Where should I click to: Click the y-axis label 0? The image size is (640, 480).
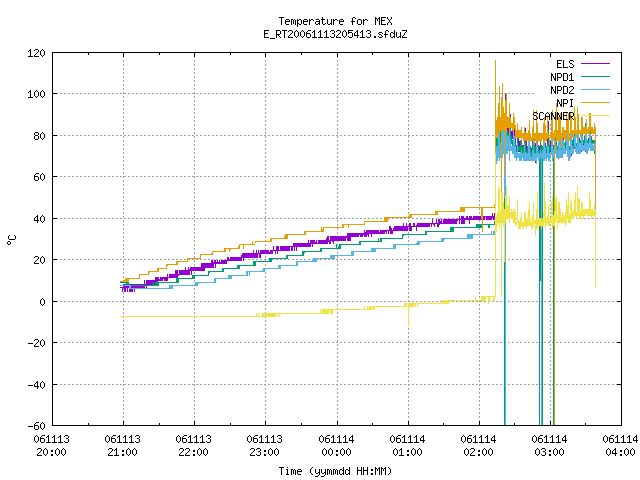(42, 302)
